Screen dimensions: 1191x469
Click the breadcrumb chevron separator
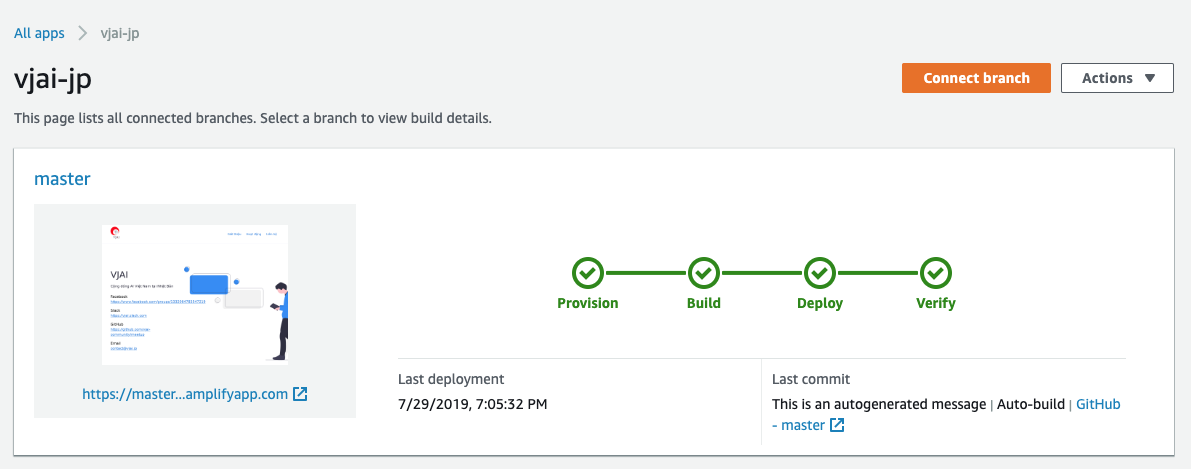point(83,33)
